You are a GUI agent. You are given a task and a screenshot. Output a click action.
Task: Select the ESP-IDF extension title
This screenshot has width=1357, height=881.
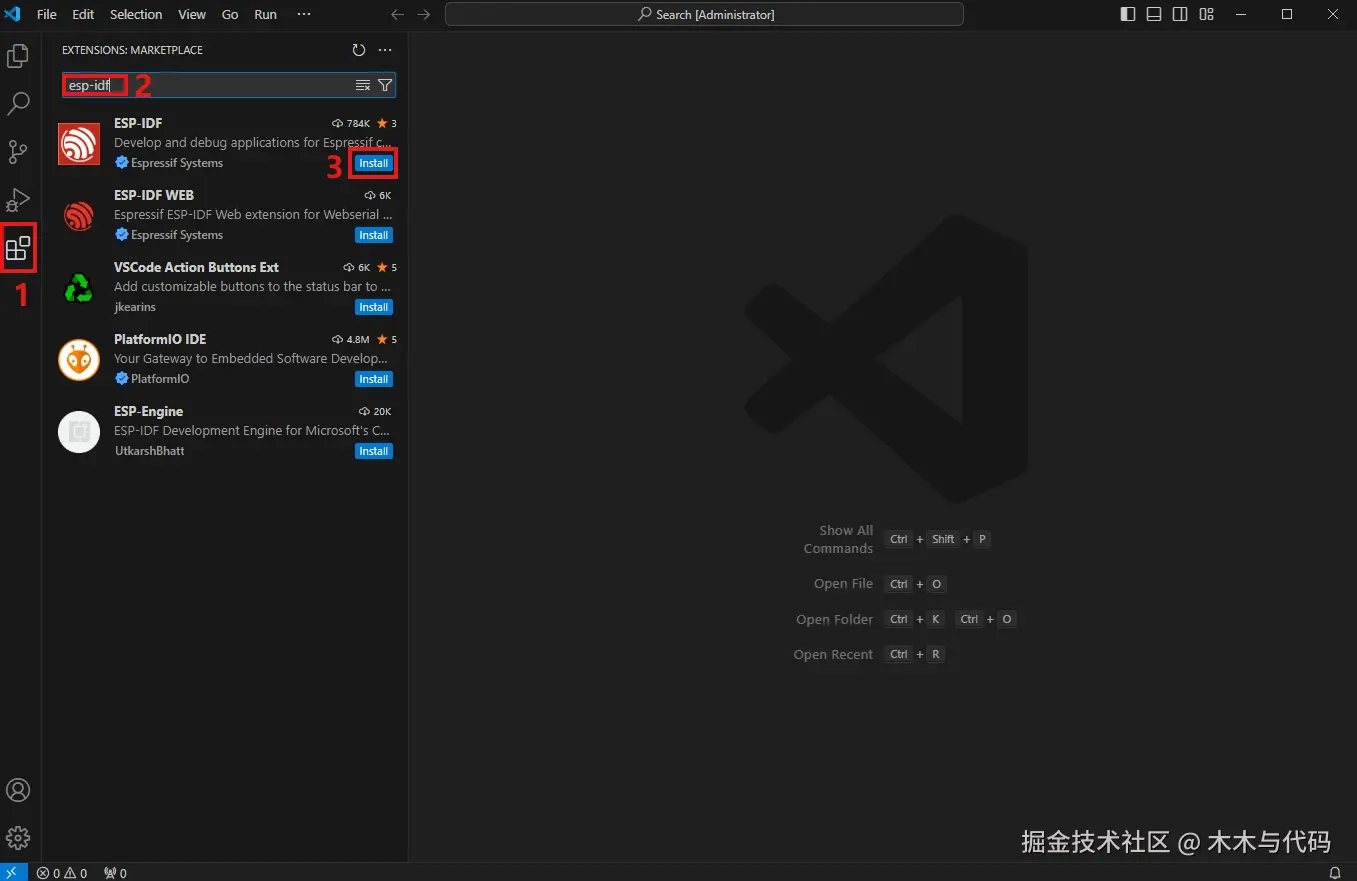coord(138,123)
